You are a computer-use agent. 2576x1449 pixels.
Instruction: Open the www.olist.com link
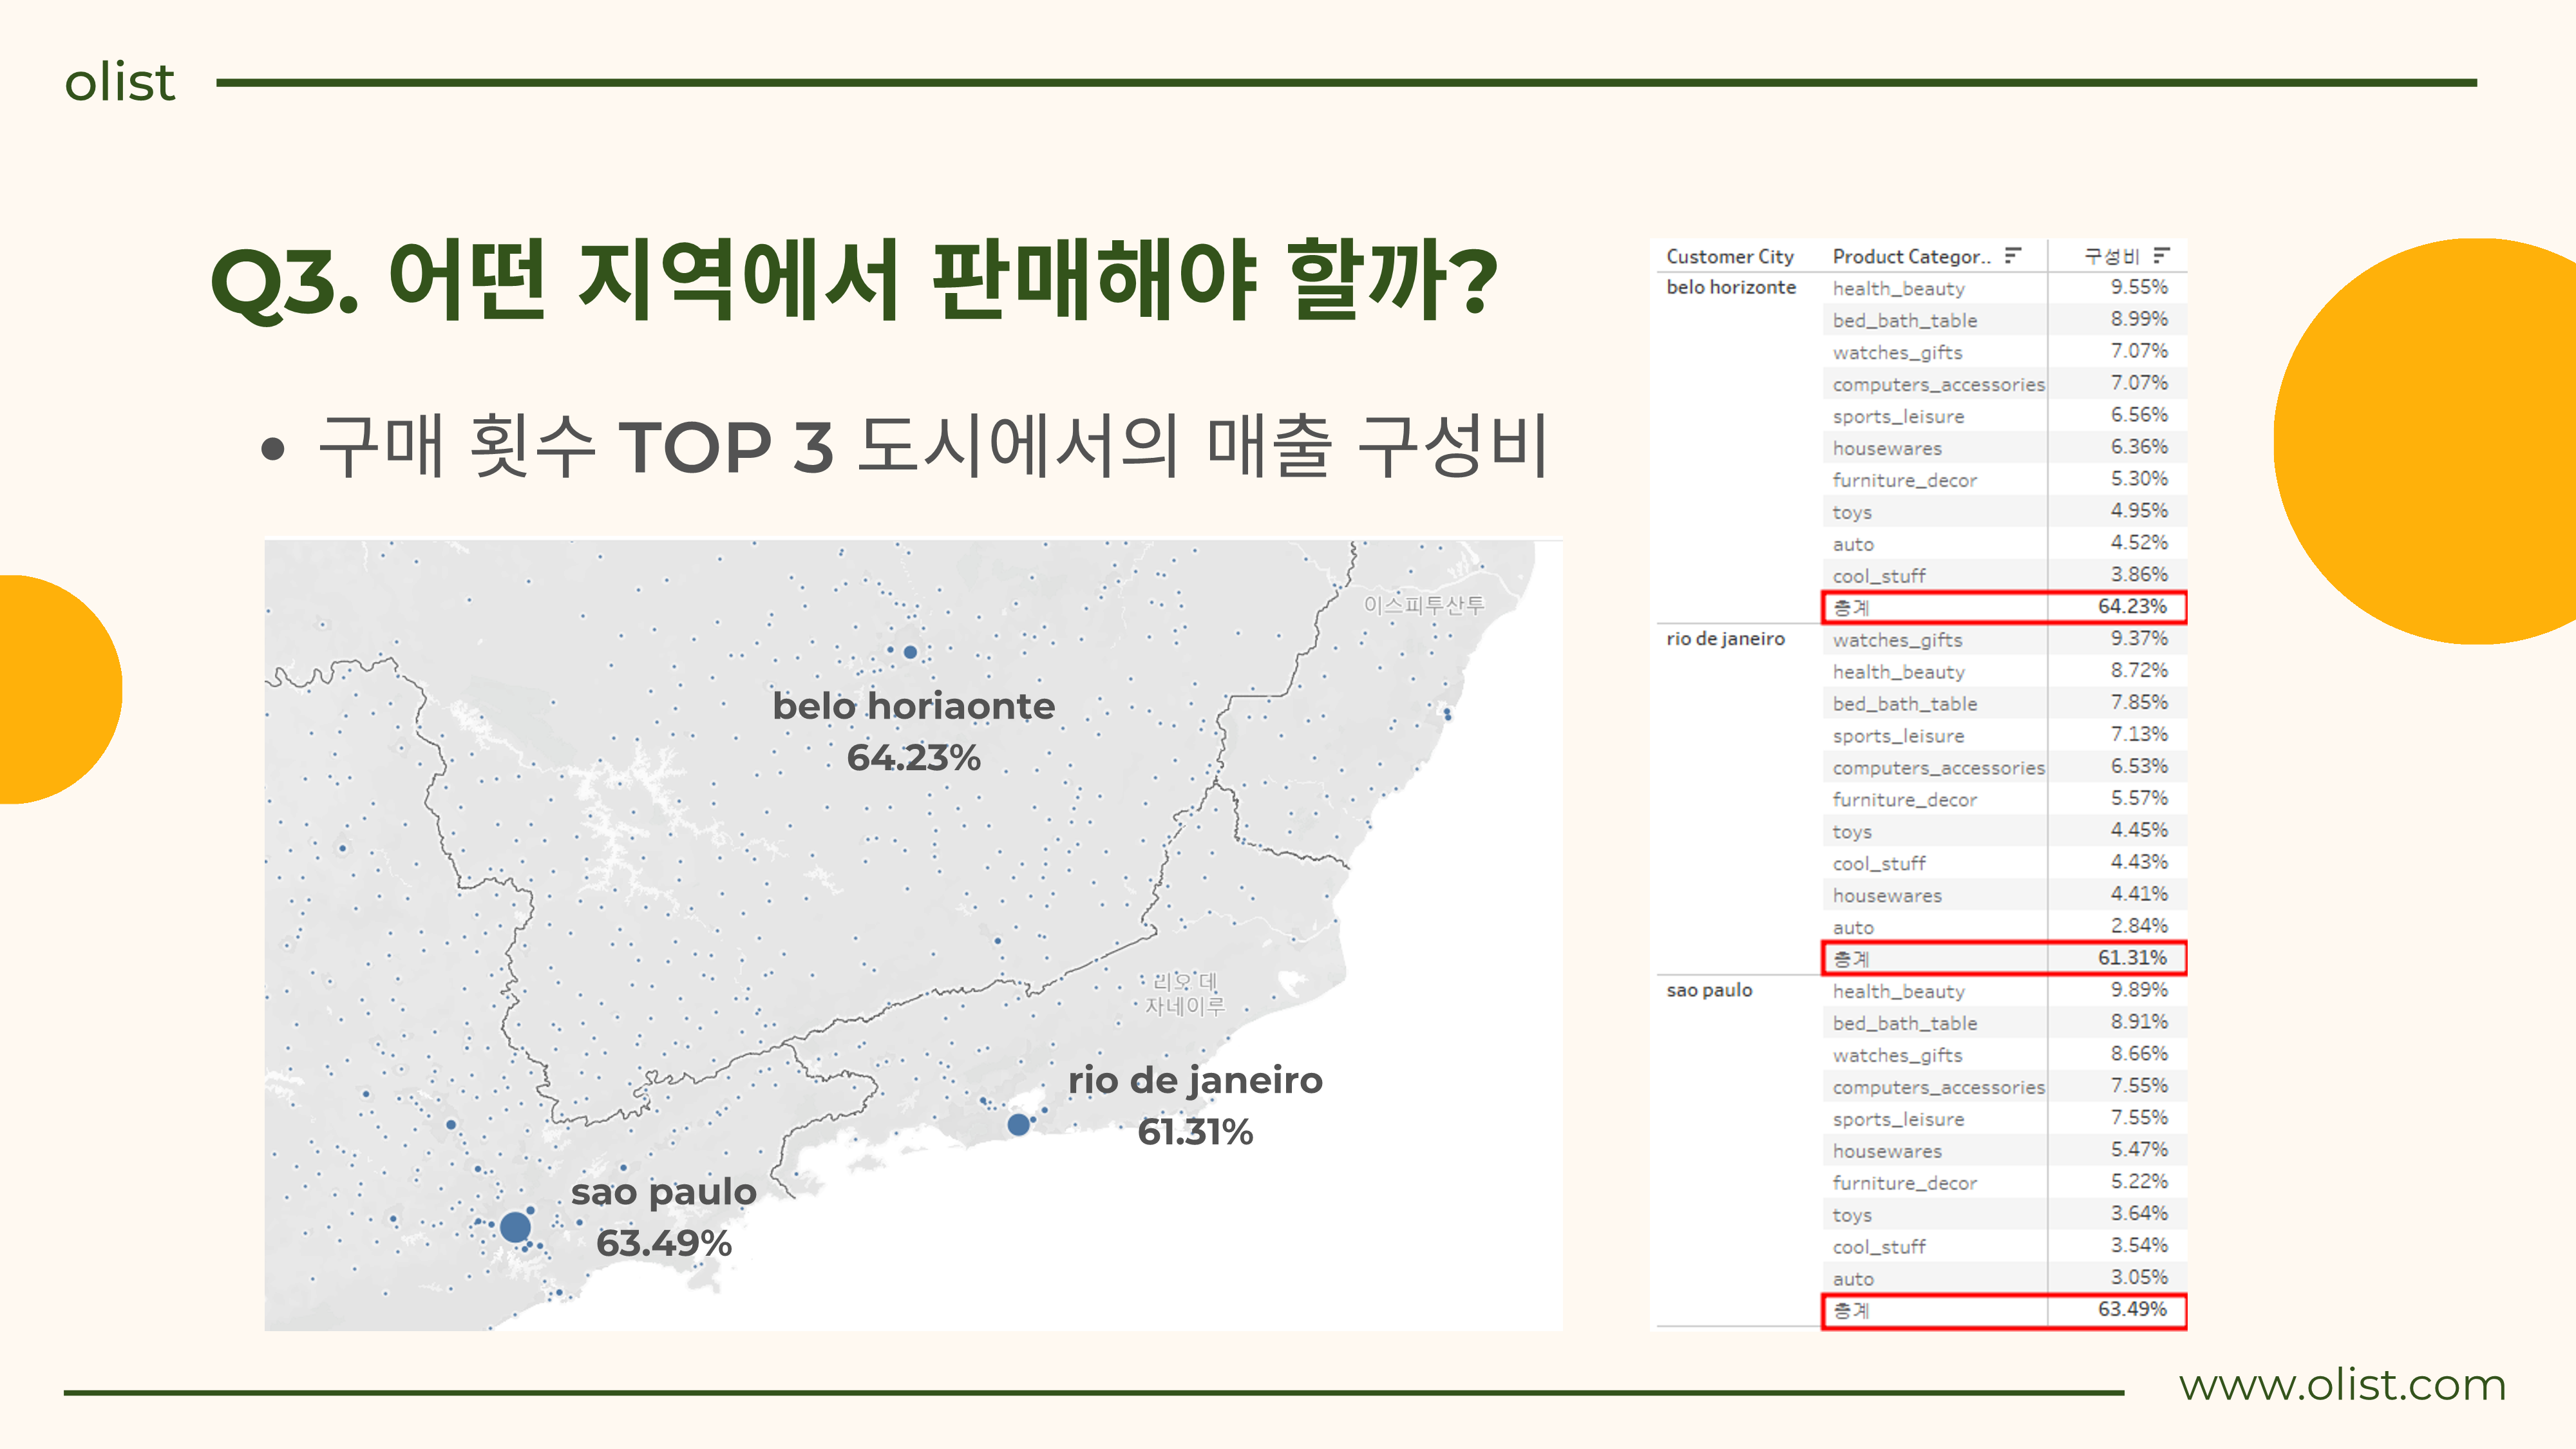coord(2342,1385)
